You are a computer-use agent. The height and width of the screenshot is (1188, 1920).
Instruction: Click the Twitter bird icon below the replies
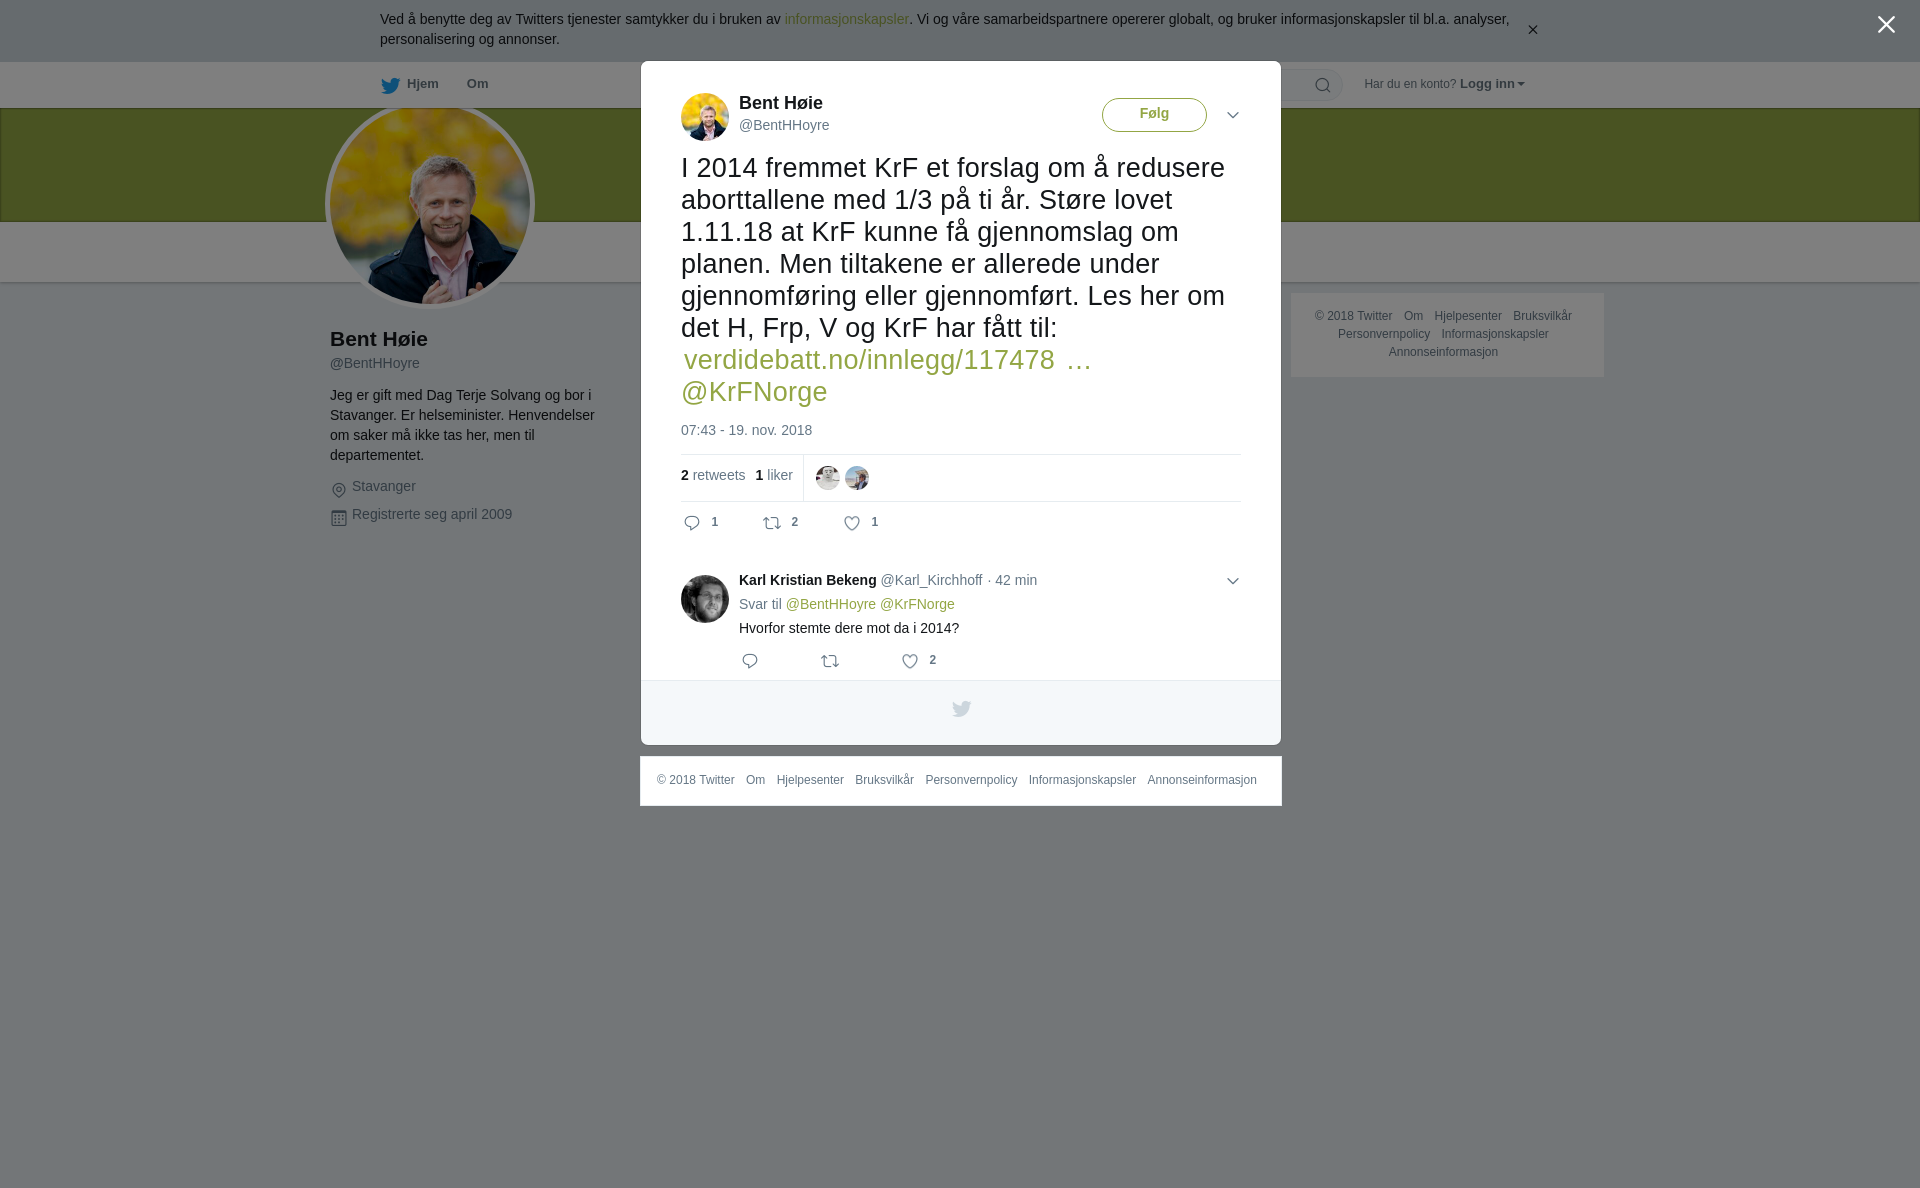[x=961, y=709]
